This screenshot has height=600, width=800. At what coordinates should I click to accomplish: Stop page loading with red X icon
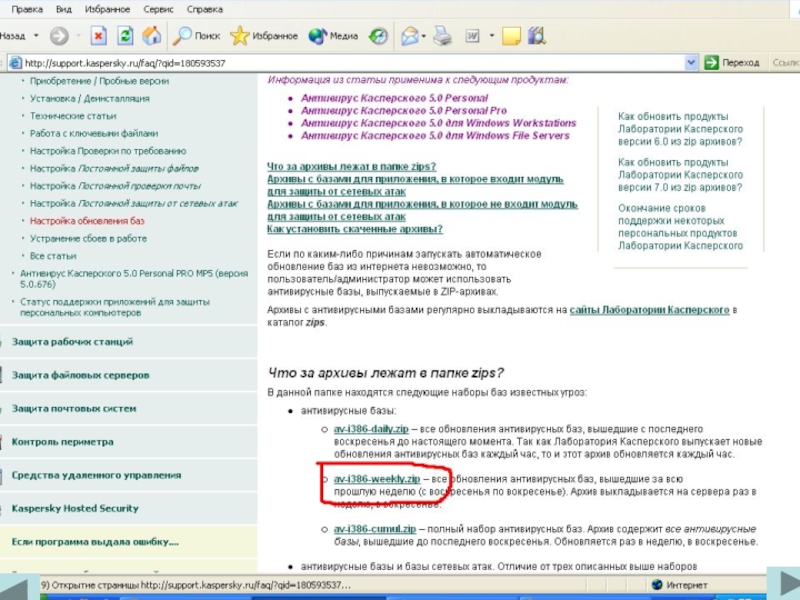98,36
